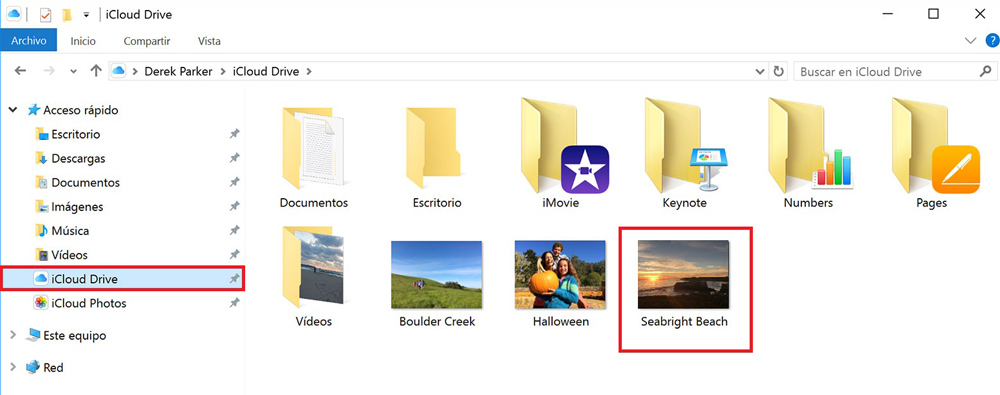Viewport: 1000px width, 395px height.
Task: Click the pin icon next to iCloud Photos
Action: click(x=235, y=303)
